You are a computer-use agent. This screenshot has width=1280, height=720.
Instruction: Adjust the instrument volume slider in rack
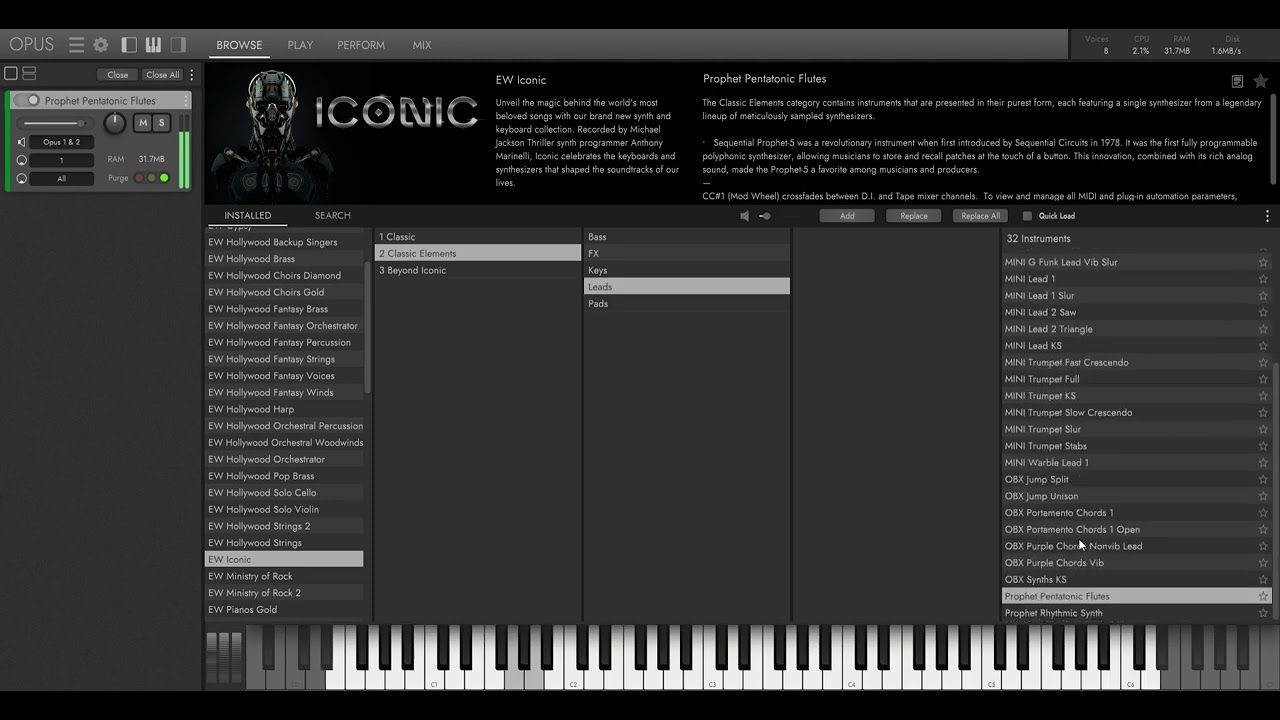(57, 124)
